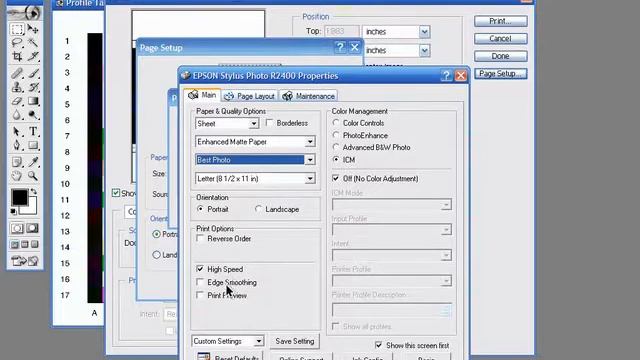This screenshot has width=640, height=360.
Task: Select the Eraser tool
Action: coord(17,101)
